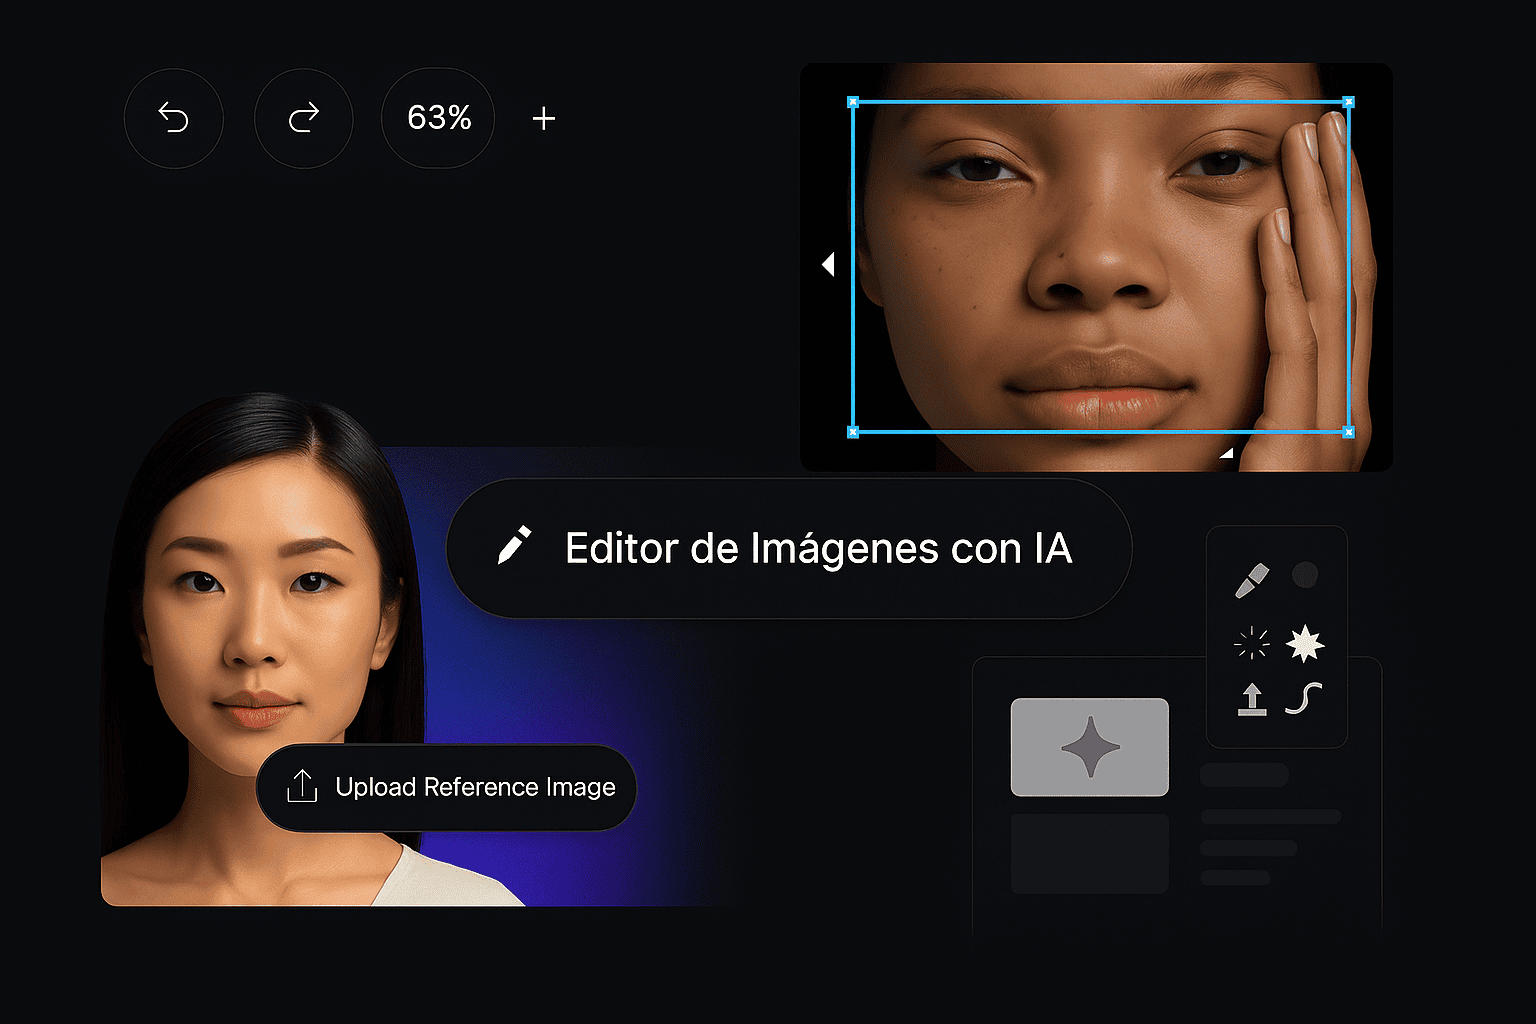
Task: Click the top-left crop handle
Action: pyautogui.click(x=853, y=102)
